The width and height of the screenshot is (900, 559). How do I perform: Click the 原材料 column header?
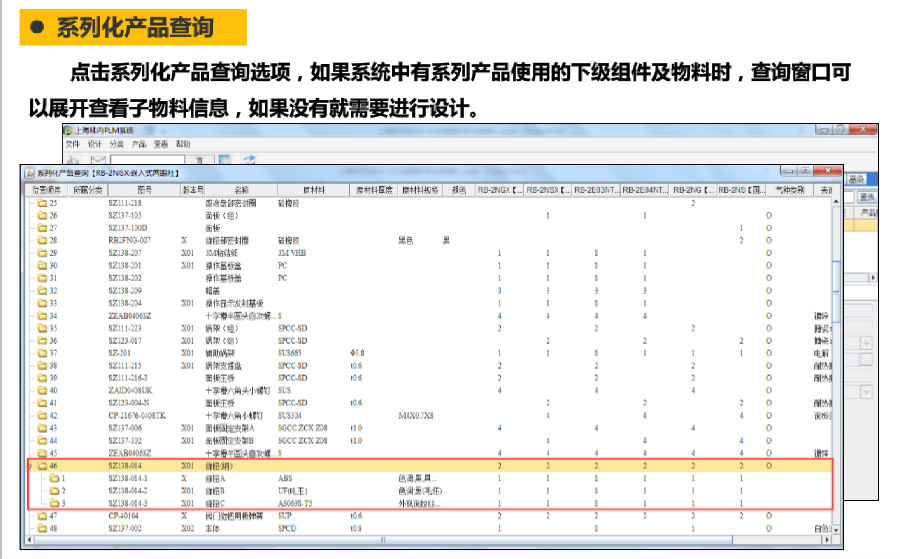(314, 190)
